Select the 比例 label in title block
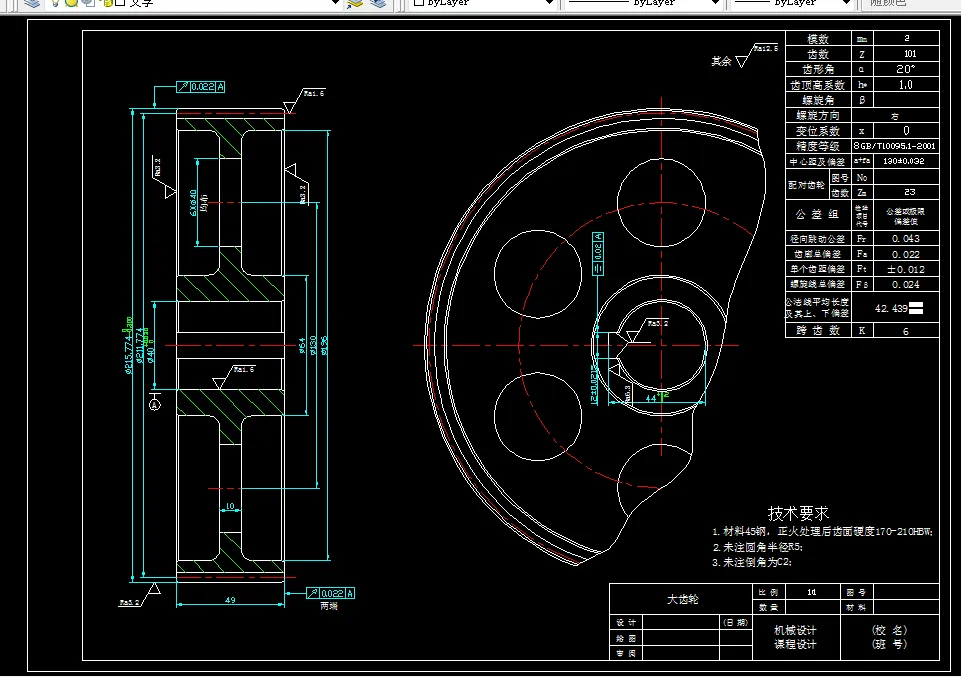Image resolution: width=961 pixels, height=677 pixels. tap(768, 592)
